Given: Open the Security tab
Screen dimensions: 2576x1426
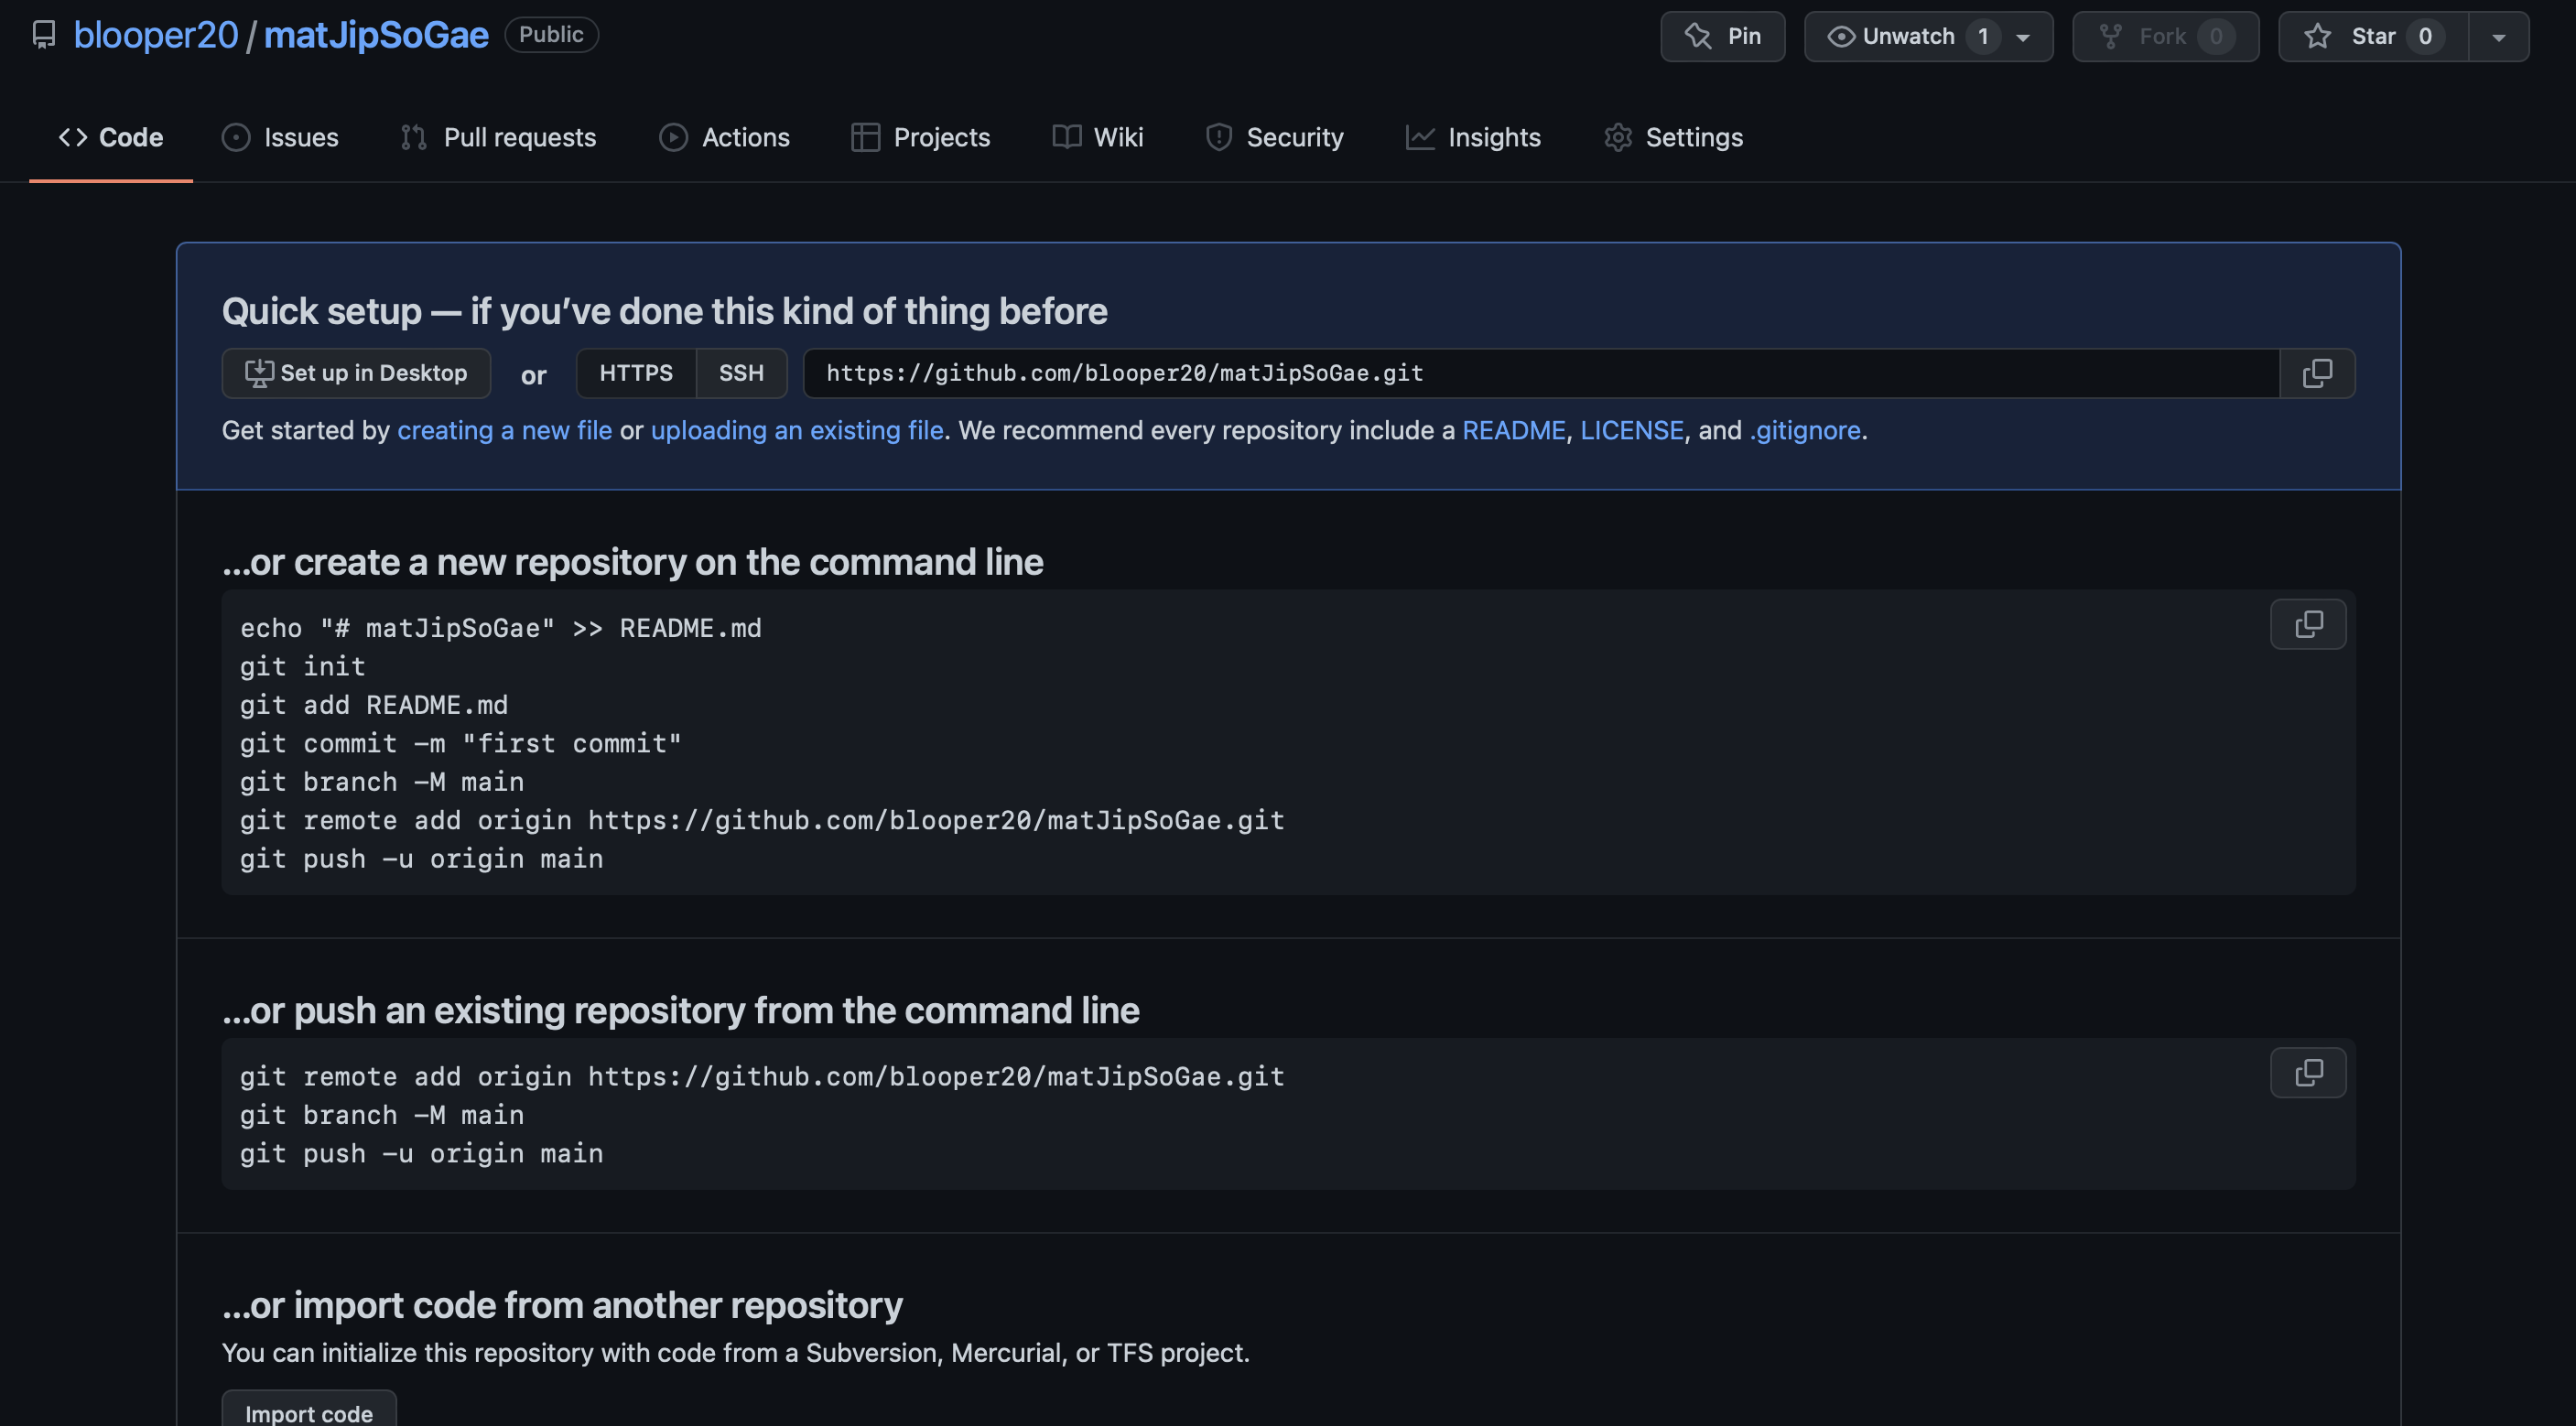Looking at the screenshot, I should point(1274,137).
